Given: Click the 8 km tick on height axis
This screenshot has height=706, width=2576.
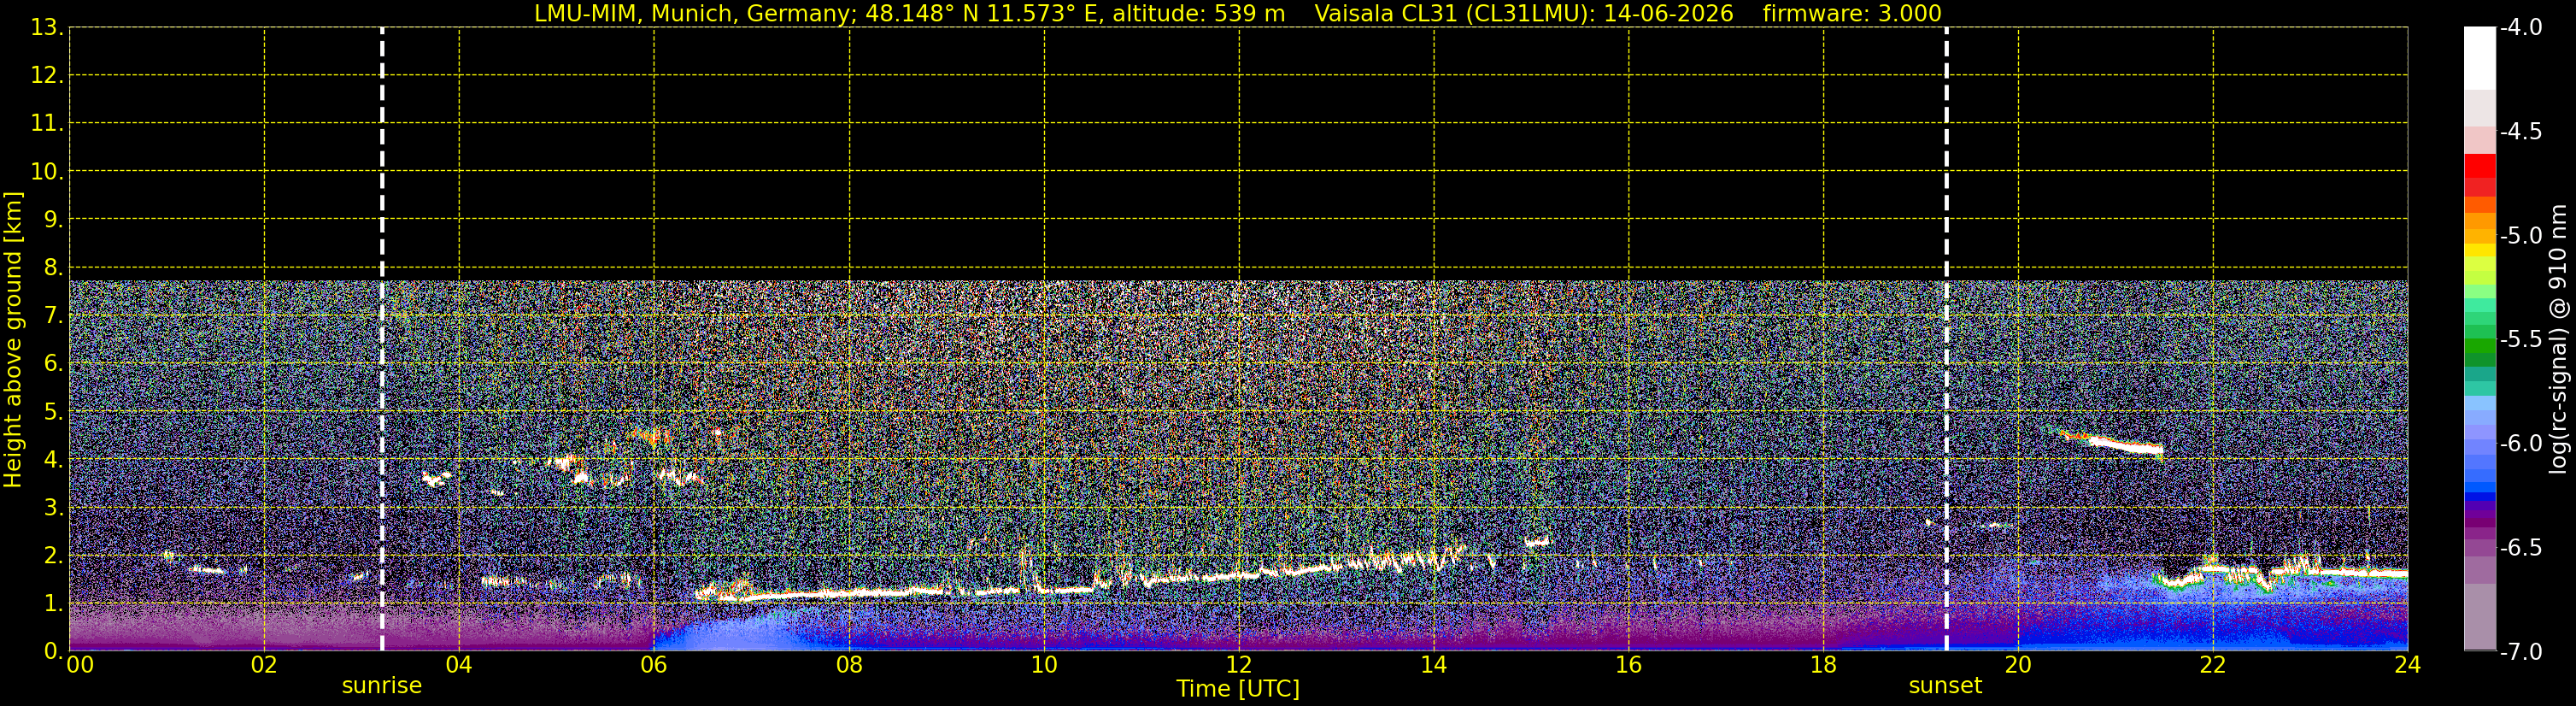Looking at the screenshot, I should click(52, 267).
